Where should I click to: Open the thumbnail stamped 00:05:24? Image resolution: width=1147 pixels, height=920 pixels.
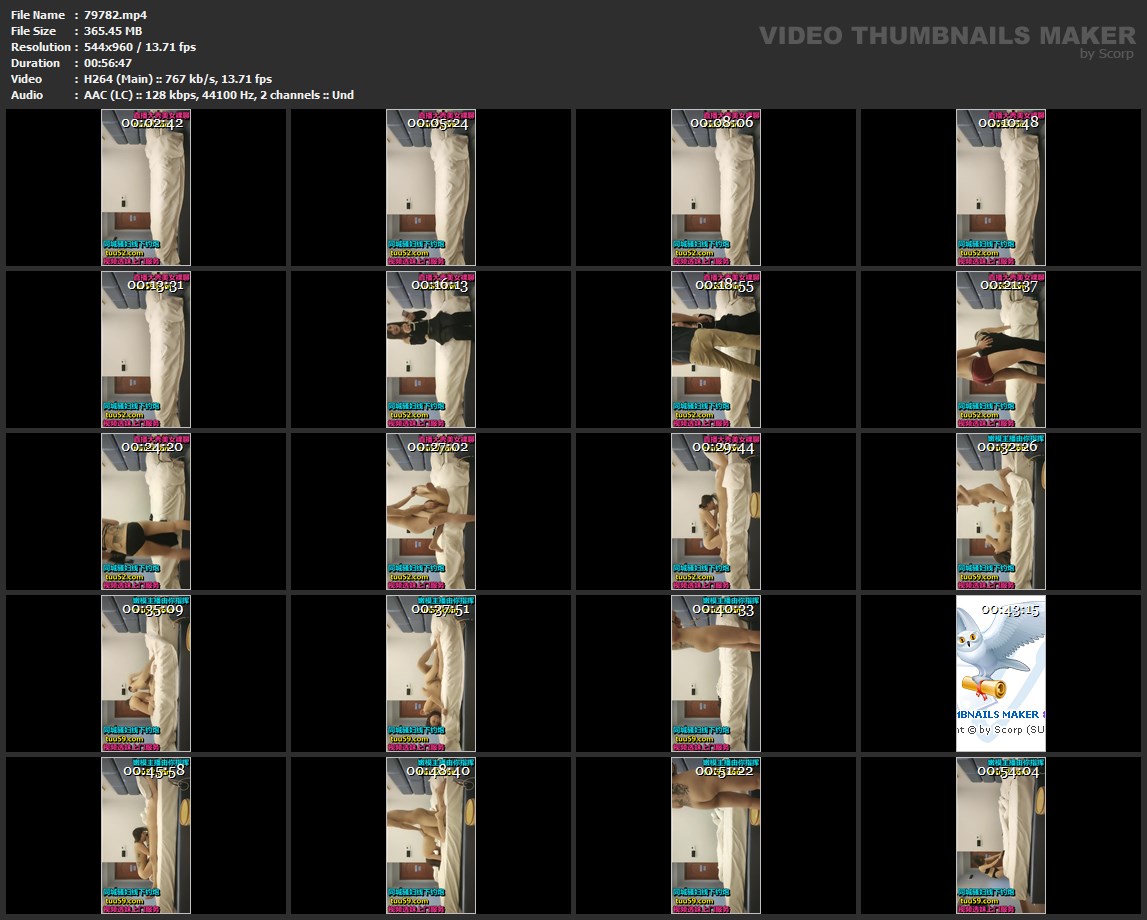point(430,187)
